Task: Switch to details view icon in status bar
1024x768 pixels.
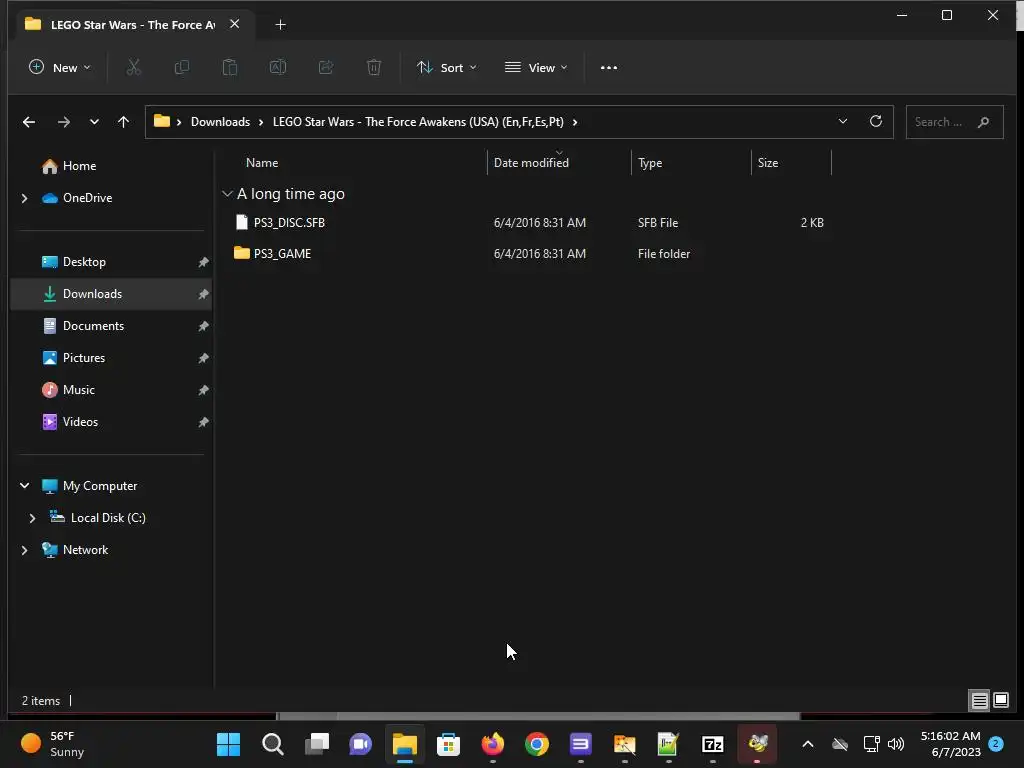Action: click(x=980, y=701)
